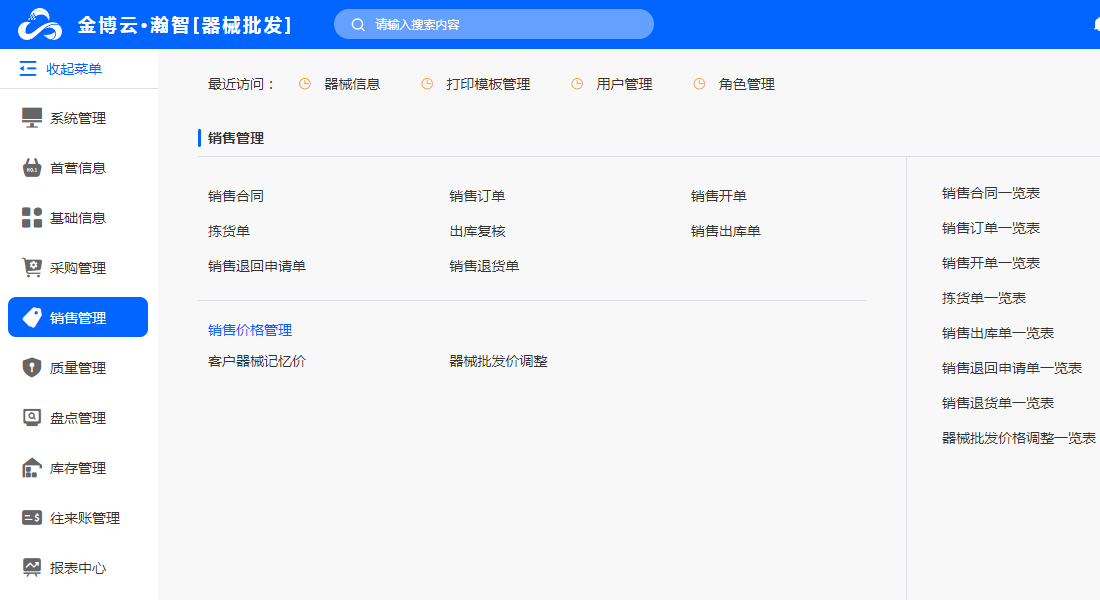Click the 首营信息 basket icon
The image size is (1100, 600).
pos(32,168)
